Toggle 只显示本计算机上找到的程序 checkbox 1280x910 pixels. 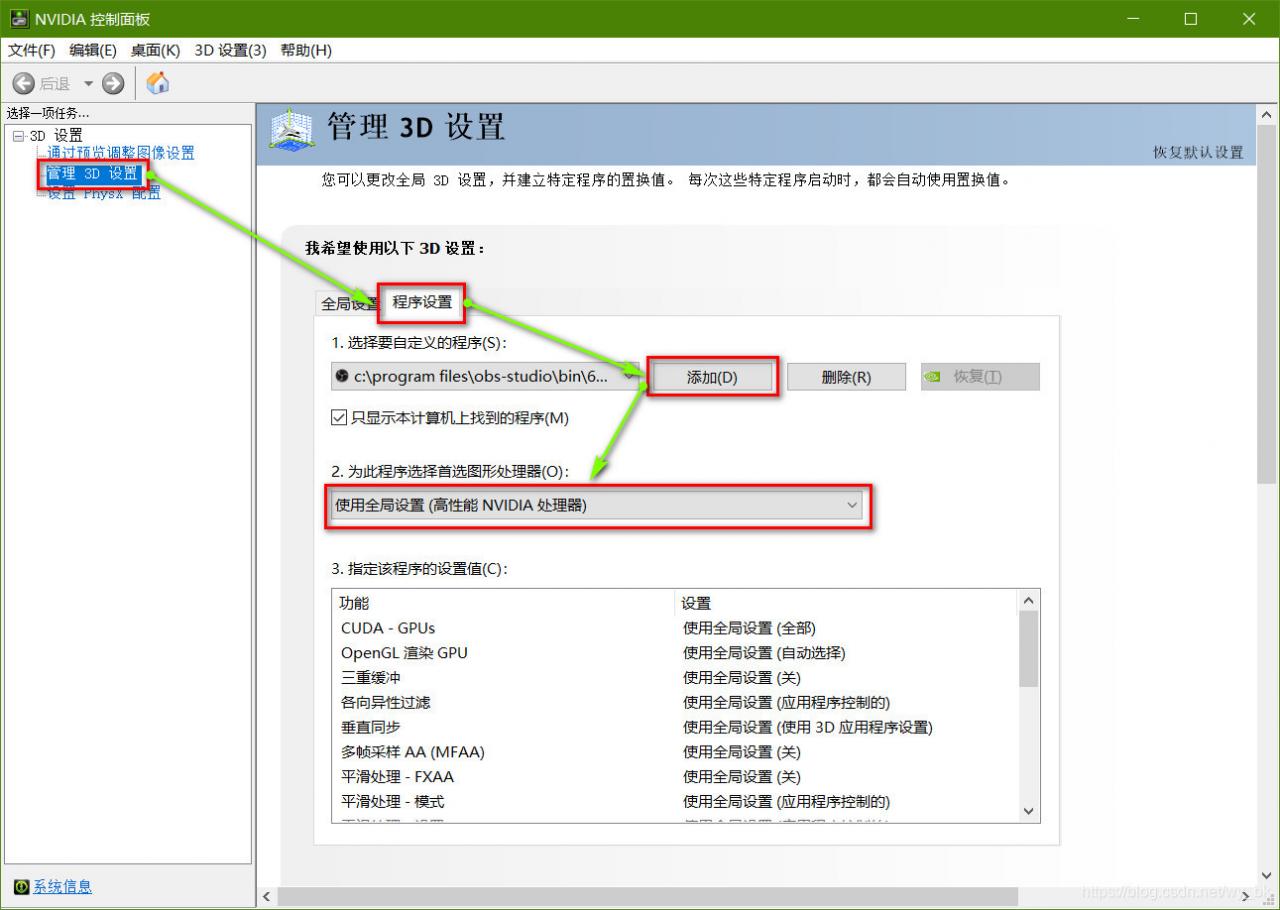click(x=339, y=418)
